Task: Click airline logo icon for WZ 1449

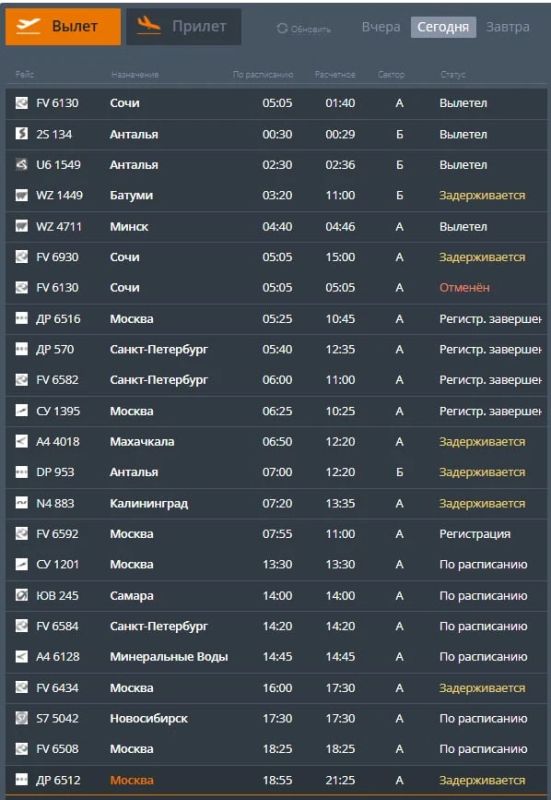Action: (21, 195)
